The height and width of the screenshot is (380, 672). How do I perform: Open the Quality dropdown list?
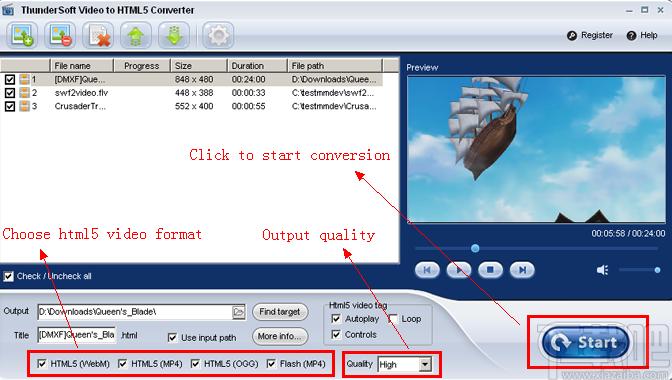[x=425, y=365]
